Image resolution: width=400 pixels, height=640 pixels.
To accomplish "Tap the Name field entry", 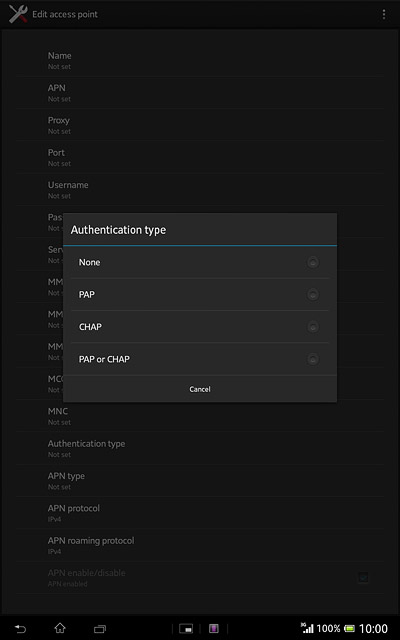I will [x=200, y=60].
